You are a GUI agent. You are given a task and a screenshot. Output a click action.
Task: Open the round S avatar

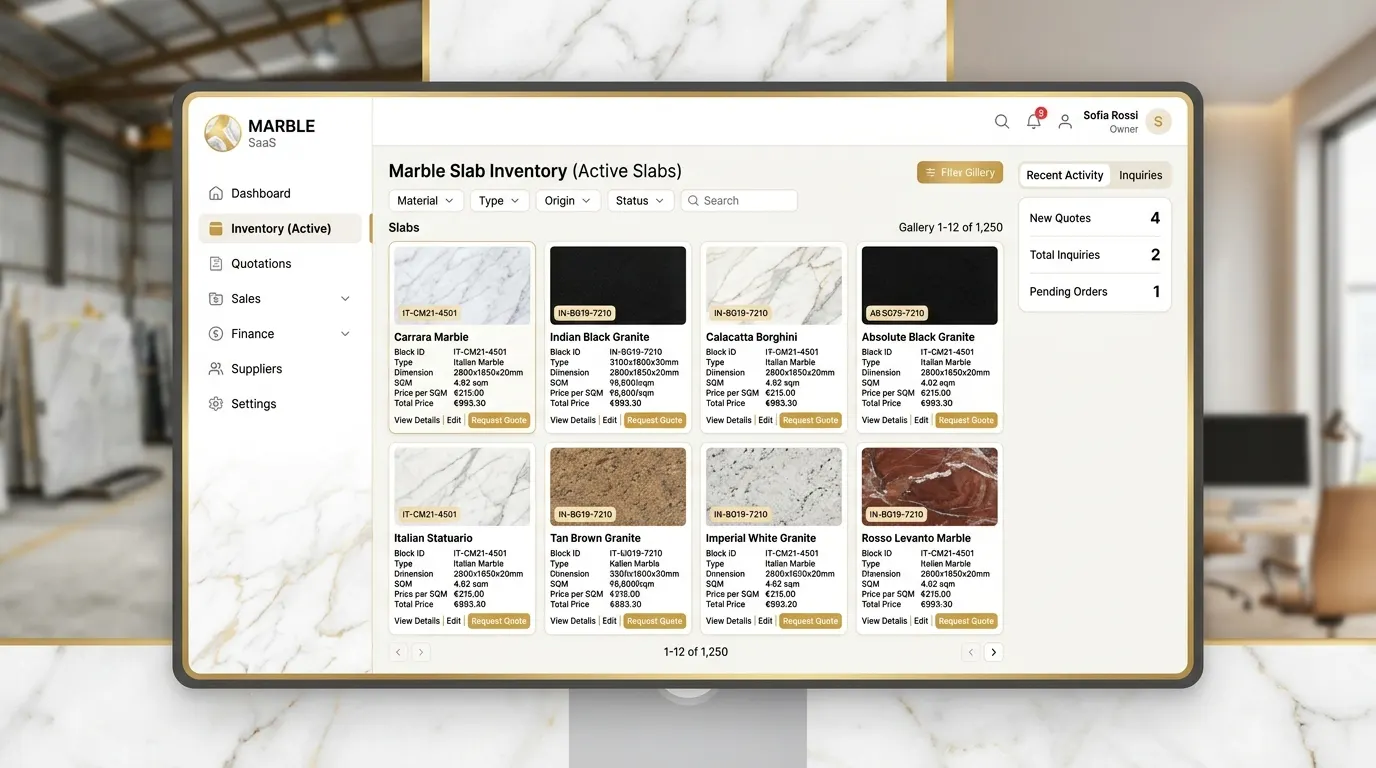[x=1158, y=122]
